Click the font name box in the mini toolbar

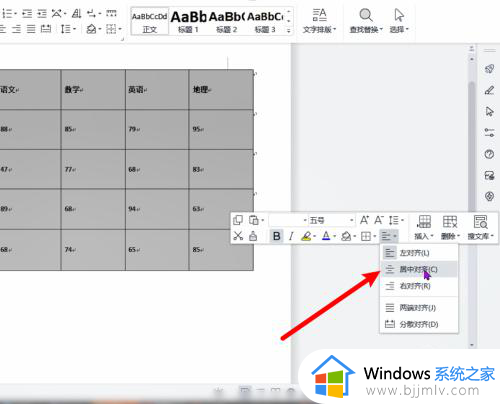(288, 220)
